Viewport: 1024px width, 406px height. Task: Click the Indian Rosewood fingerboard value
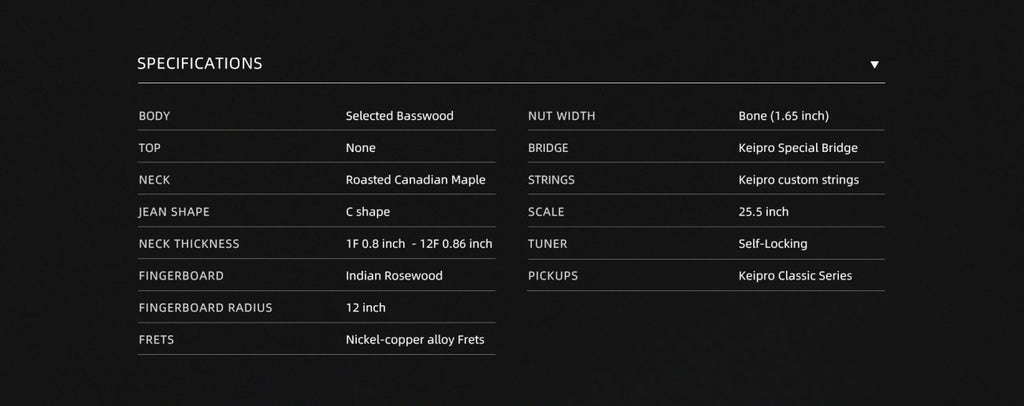click(394, 276)
